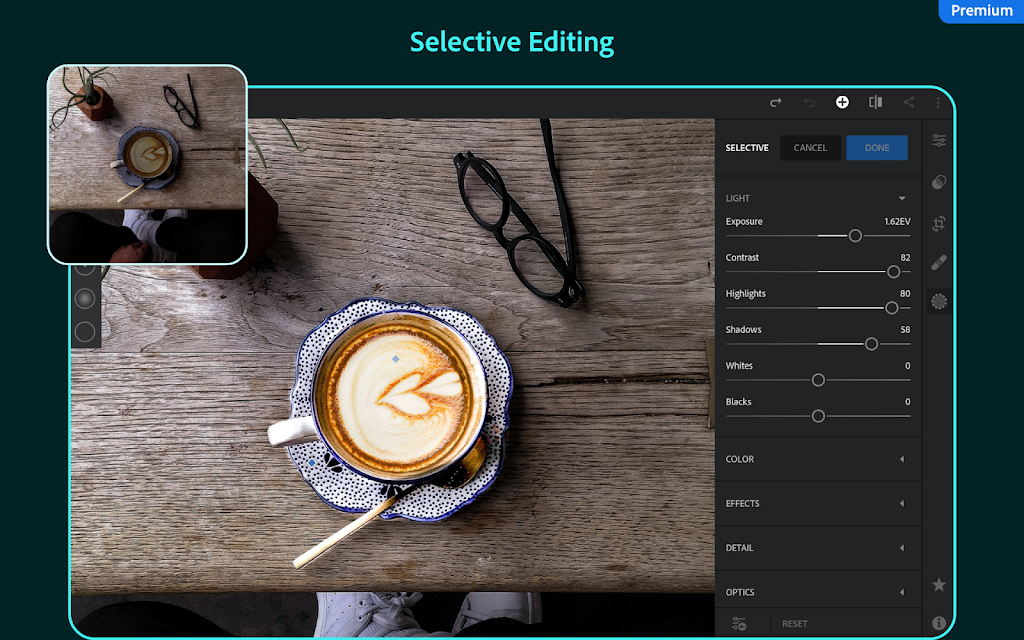Select the radial gradient selection tool
The height and width of the screenshot is (640, 1024).
point(85,298)
